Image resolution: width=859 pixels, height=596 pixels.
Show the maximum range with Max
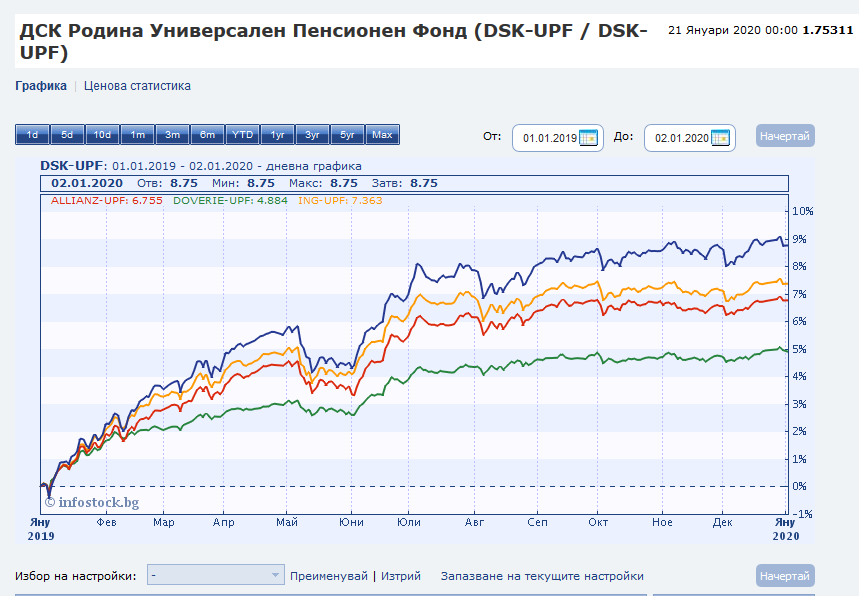tap(382, 135)
